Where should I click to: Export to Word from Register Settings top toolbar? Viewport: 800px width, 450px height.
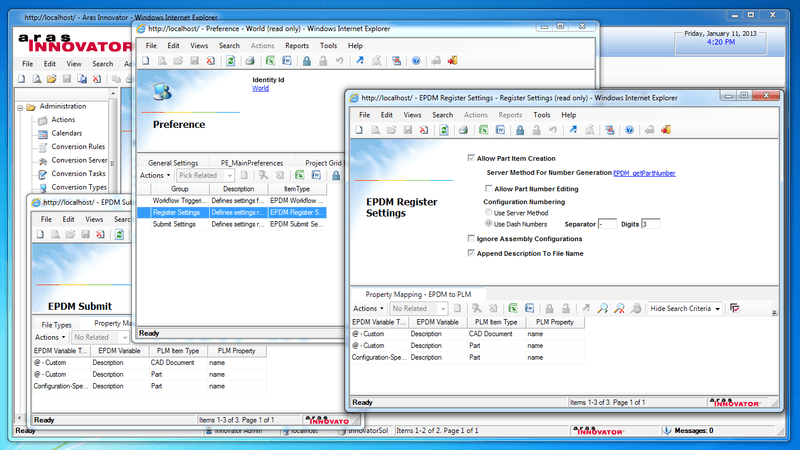pos(500,130)
